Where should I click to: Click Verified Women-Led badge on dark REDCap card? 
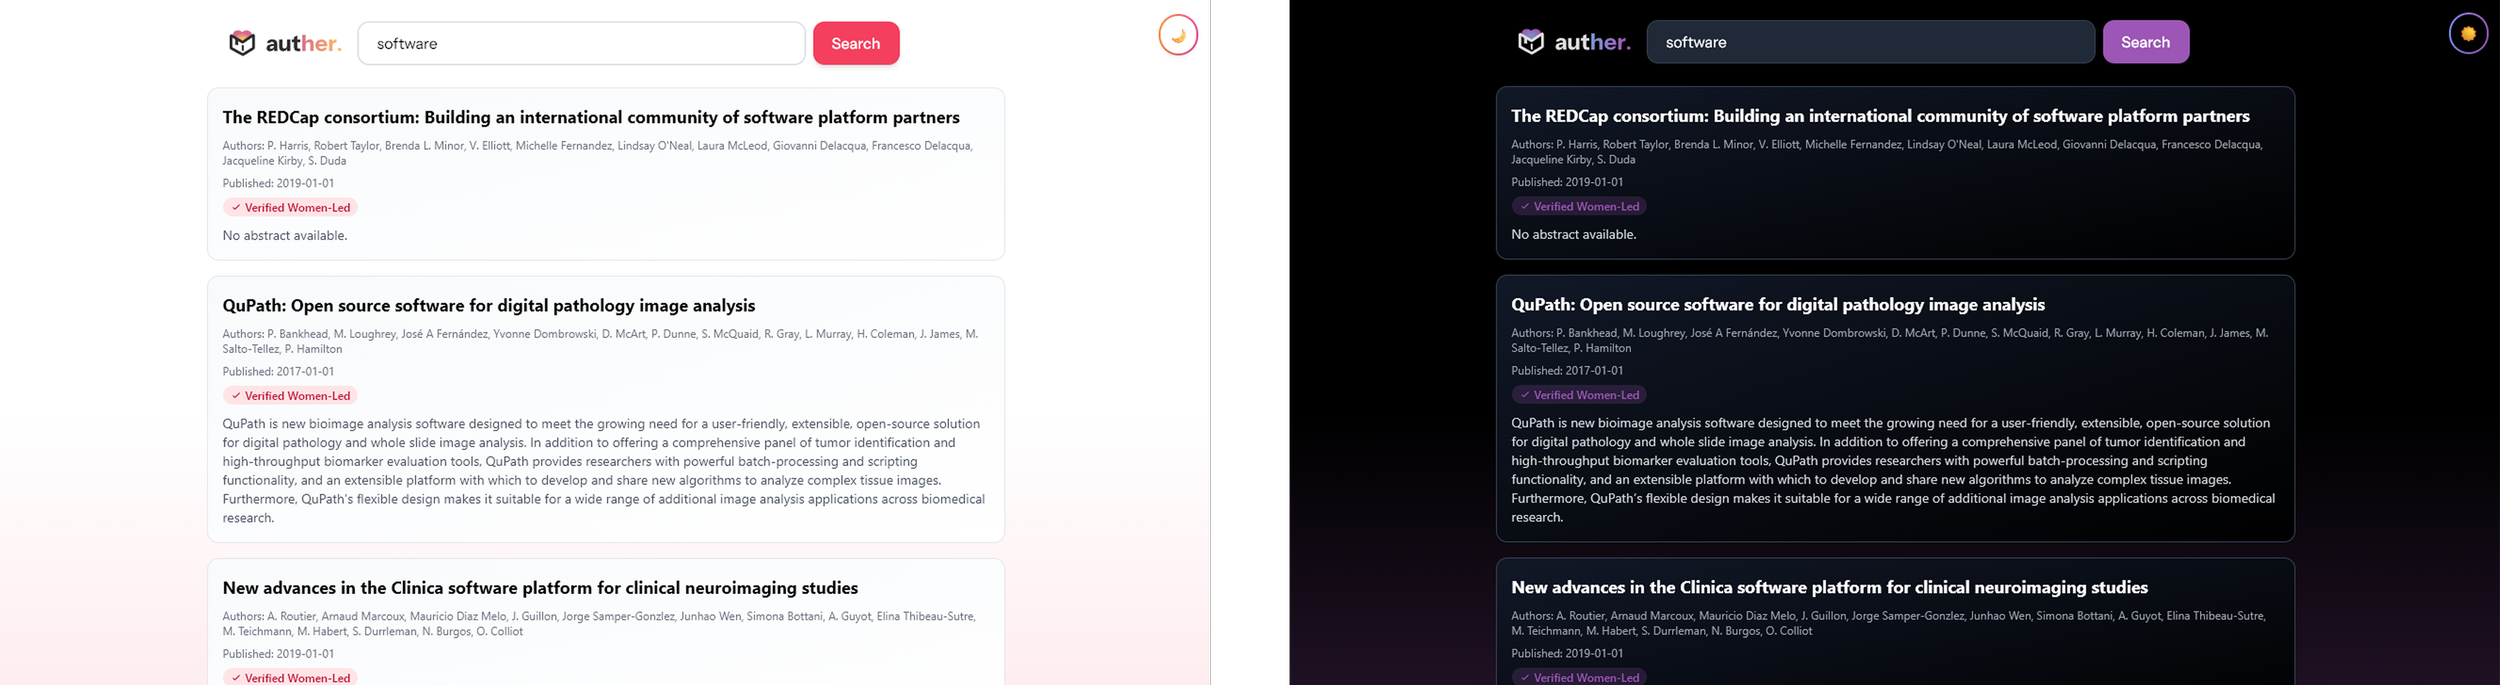coord(1579,207)
